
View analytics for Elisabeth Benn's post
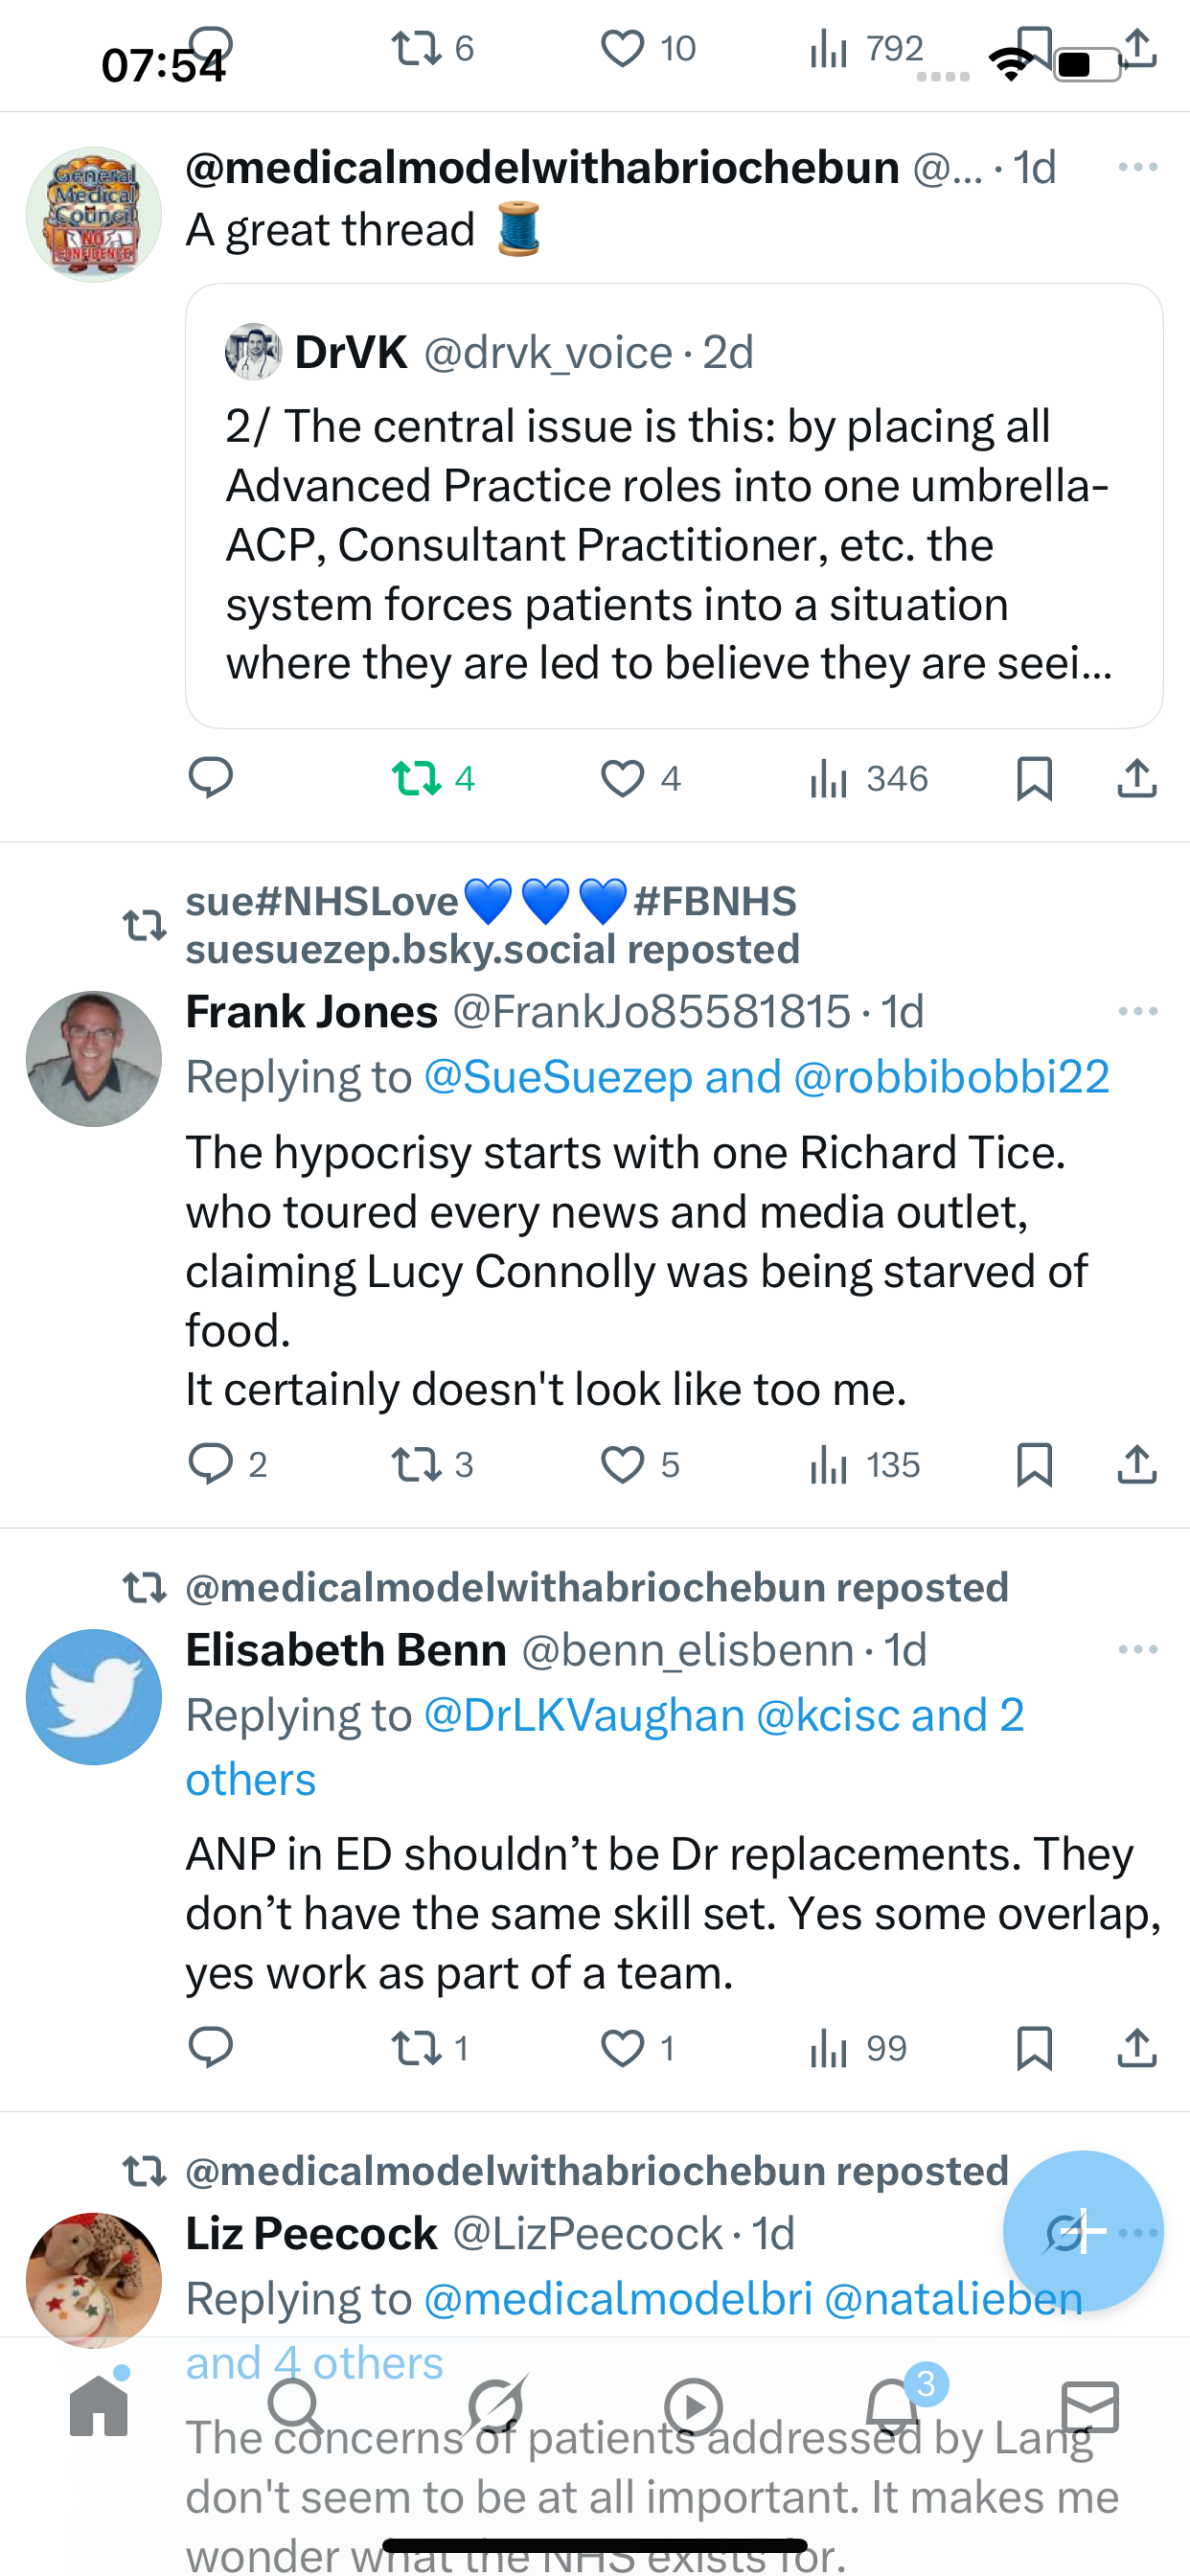point(830,2049)
